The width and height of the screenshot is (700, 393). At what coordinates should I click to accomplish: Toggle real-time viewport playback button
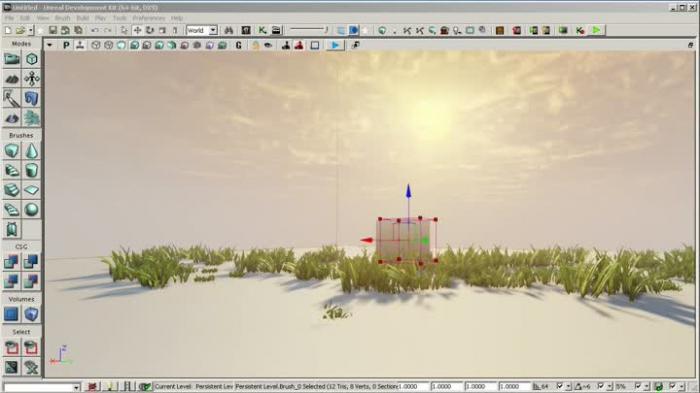tap(335, 45)
